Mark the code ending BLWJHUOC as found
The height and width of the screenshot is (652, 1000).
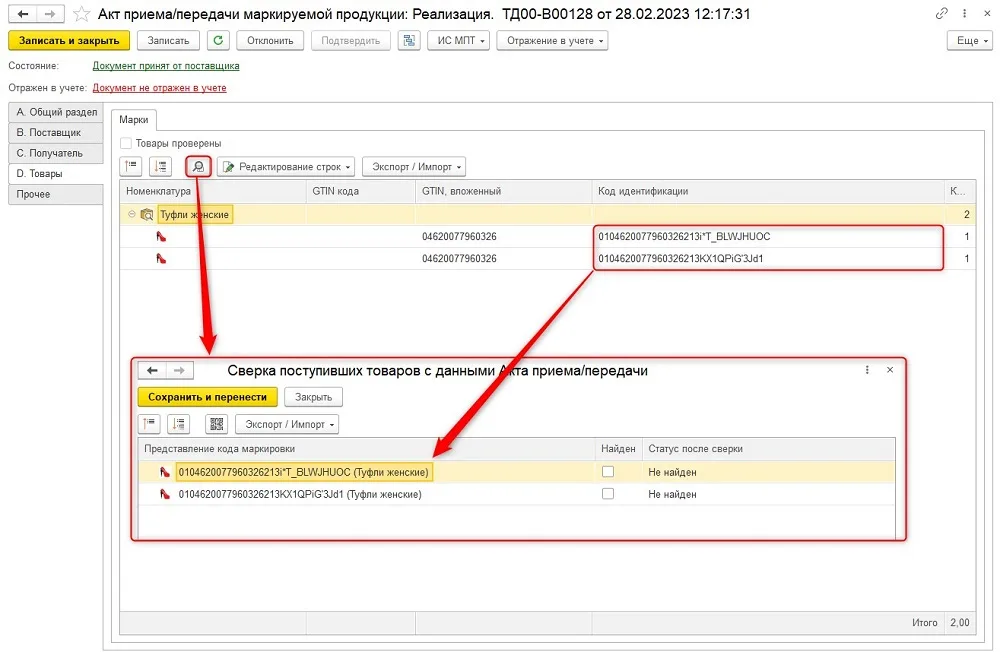tap(608, 471)
